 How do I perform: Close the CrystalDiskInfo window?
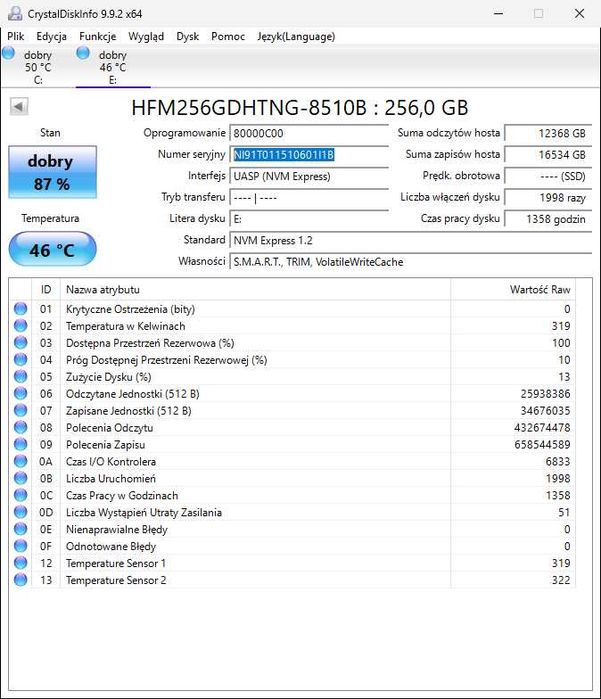click(x=579, y=13)
